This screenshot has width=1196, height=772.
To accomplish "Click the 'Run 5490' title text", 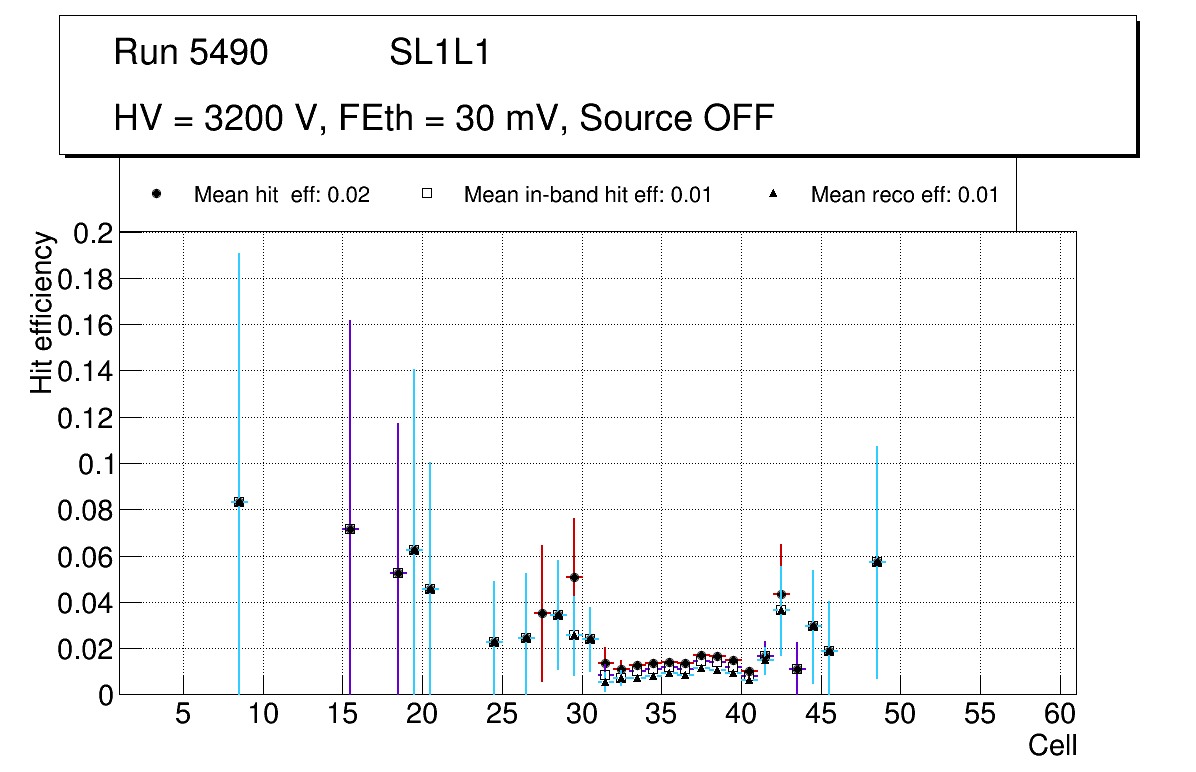I will click(191, 53).
